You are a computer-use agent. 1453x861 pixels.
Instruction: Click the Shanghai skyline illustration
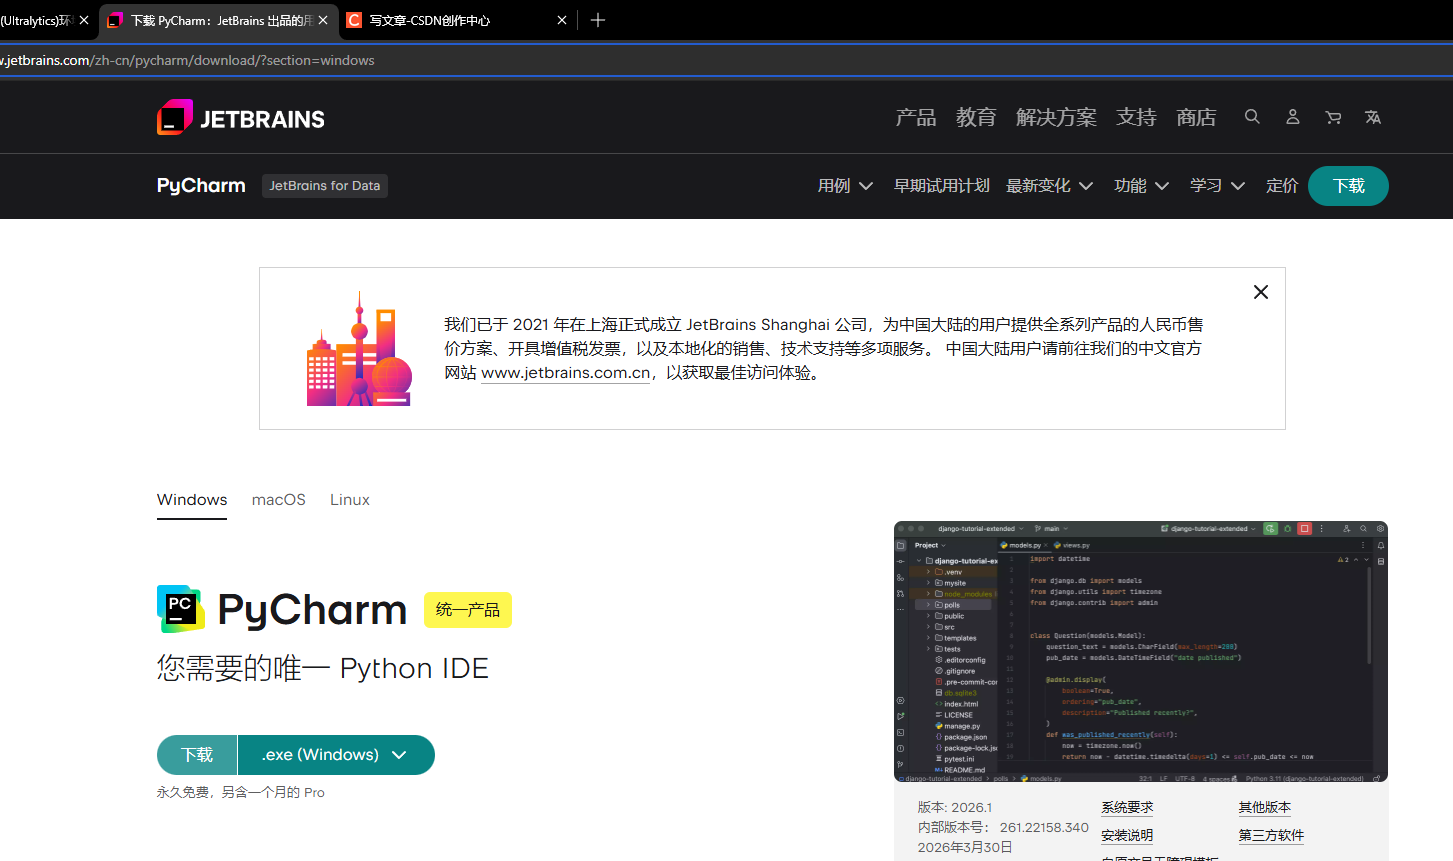click(359, 348)
